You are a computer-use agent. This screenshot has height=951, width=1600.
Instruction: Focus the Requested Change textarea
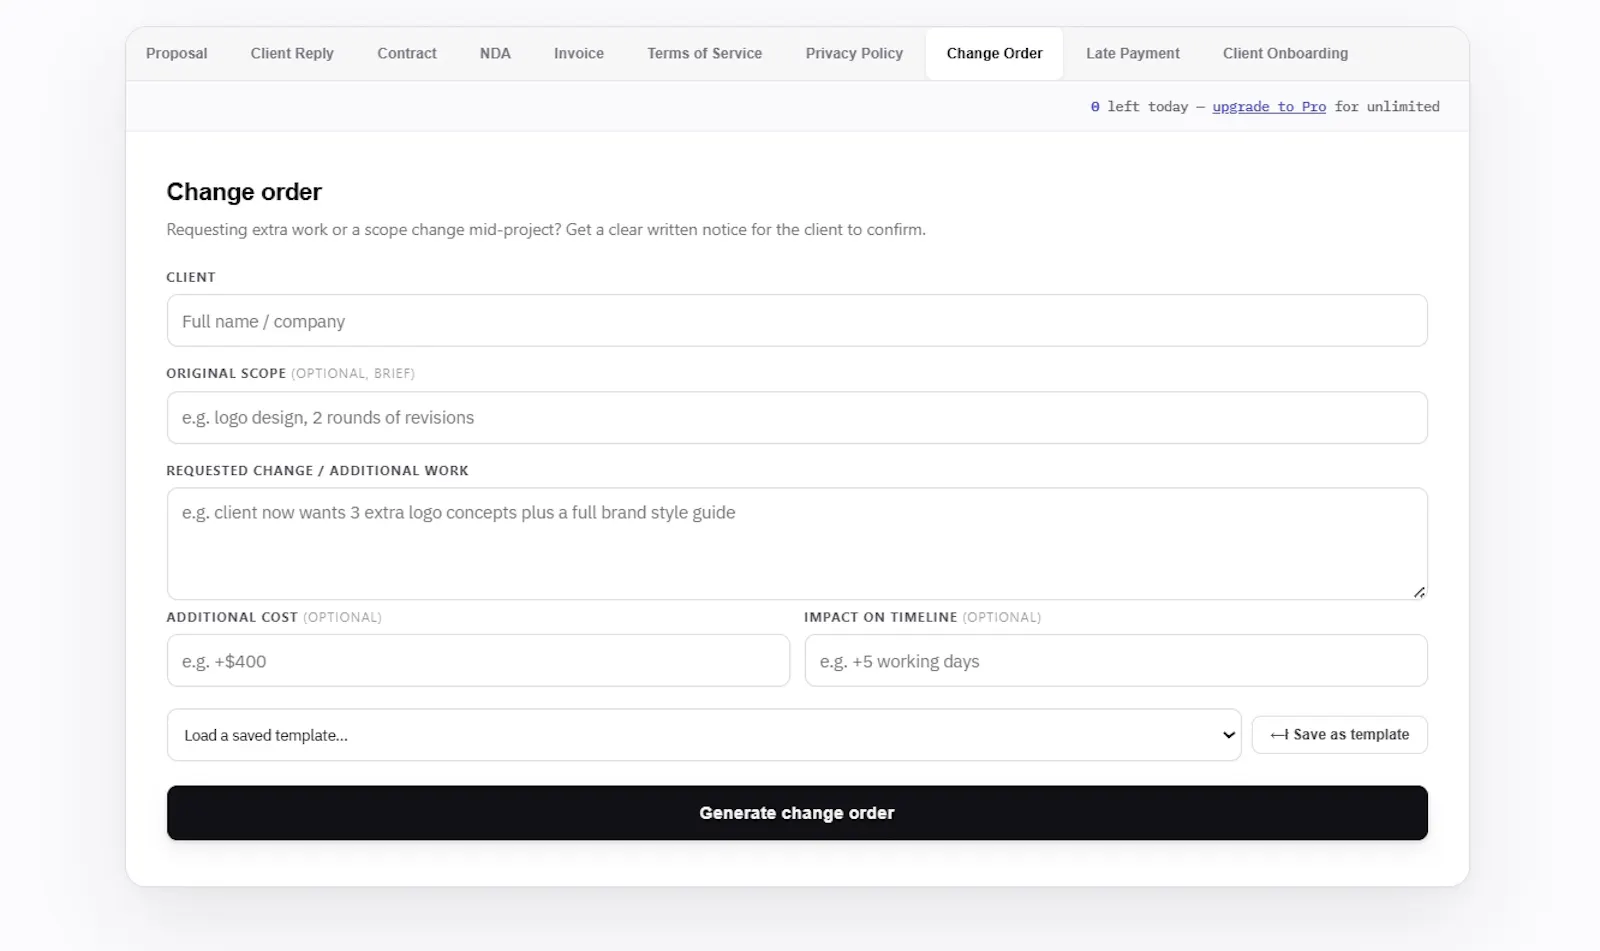(x=797, y=543)
